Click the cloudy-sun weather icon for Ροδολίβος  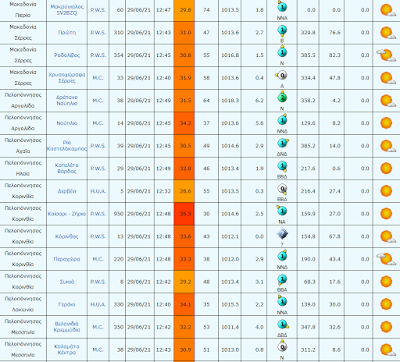point(386,55)
